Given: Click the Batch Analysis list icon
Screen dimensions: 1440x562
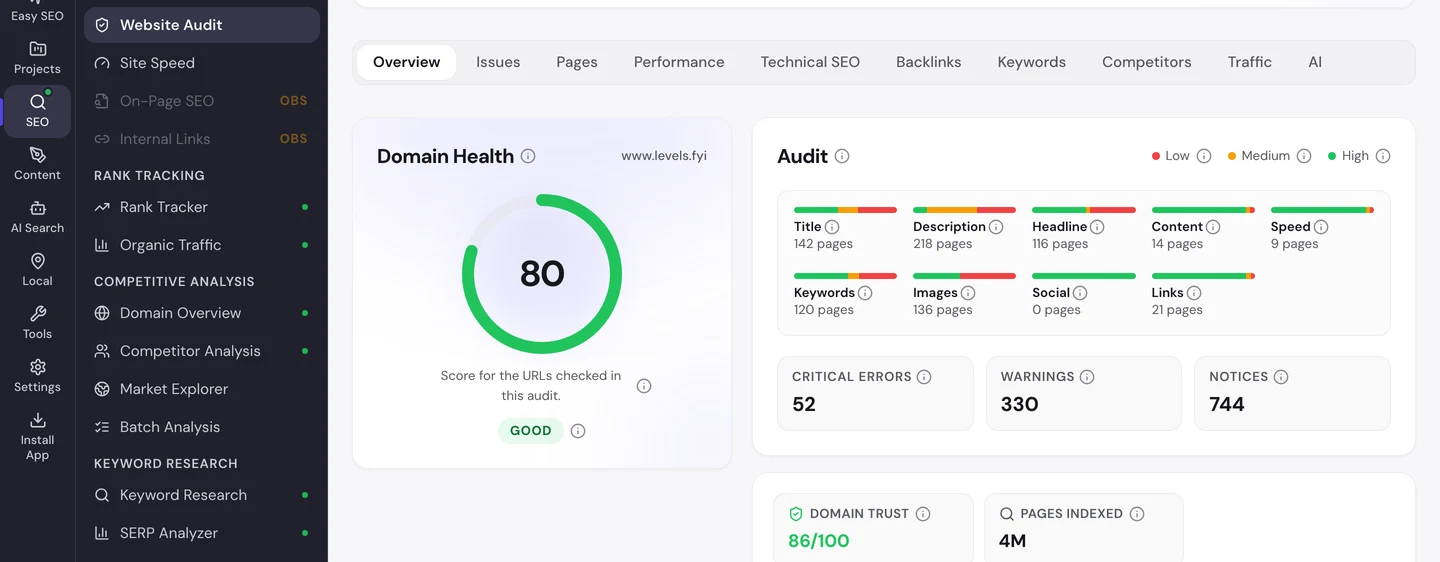Looking at the screenshot, I should [x=102, y=427].
